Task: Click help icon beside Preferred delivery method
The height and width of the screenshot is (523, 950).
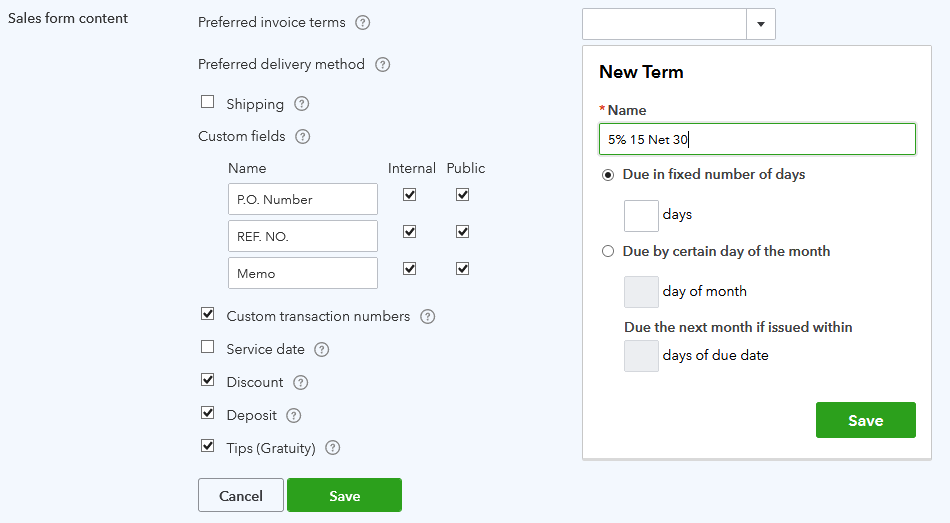Action: click(382, 65)
